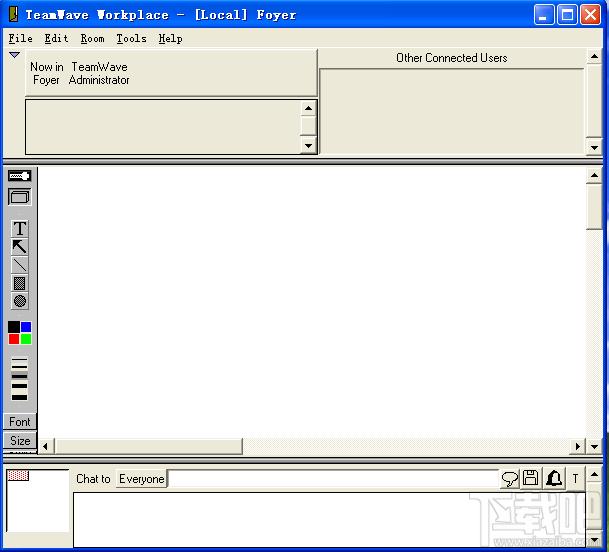609x552 pixels.
Task: Choose the second thickest line width
Action: (19, 386)
